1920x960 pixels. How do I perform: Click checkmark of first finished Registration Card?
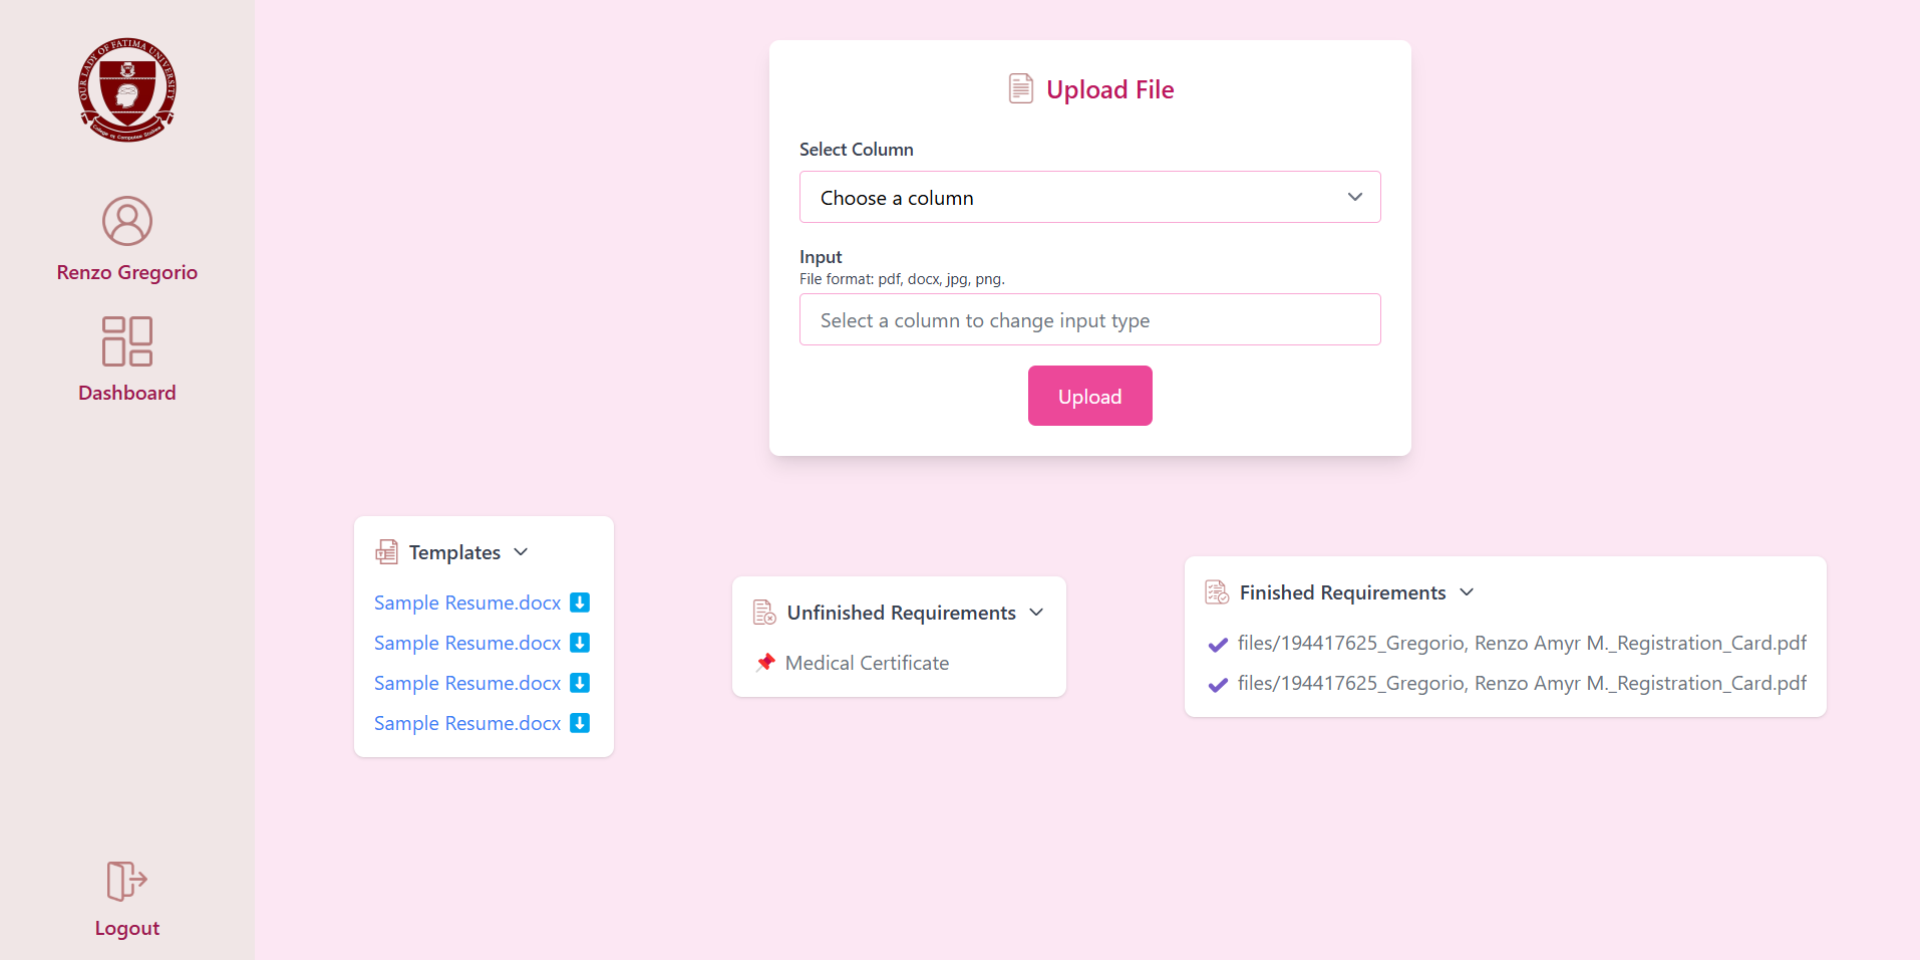(x=1218, y=644)
